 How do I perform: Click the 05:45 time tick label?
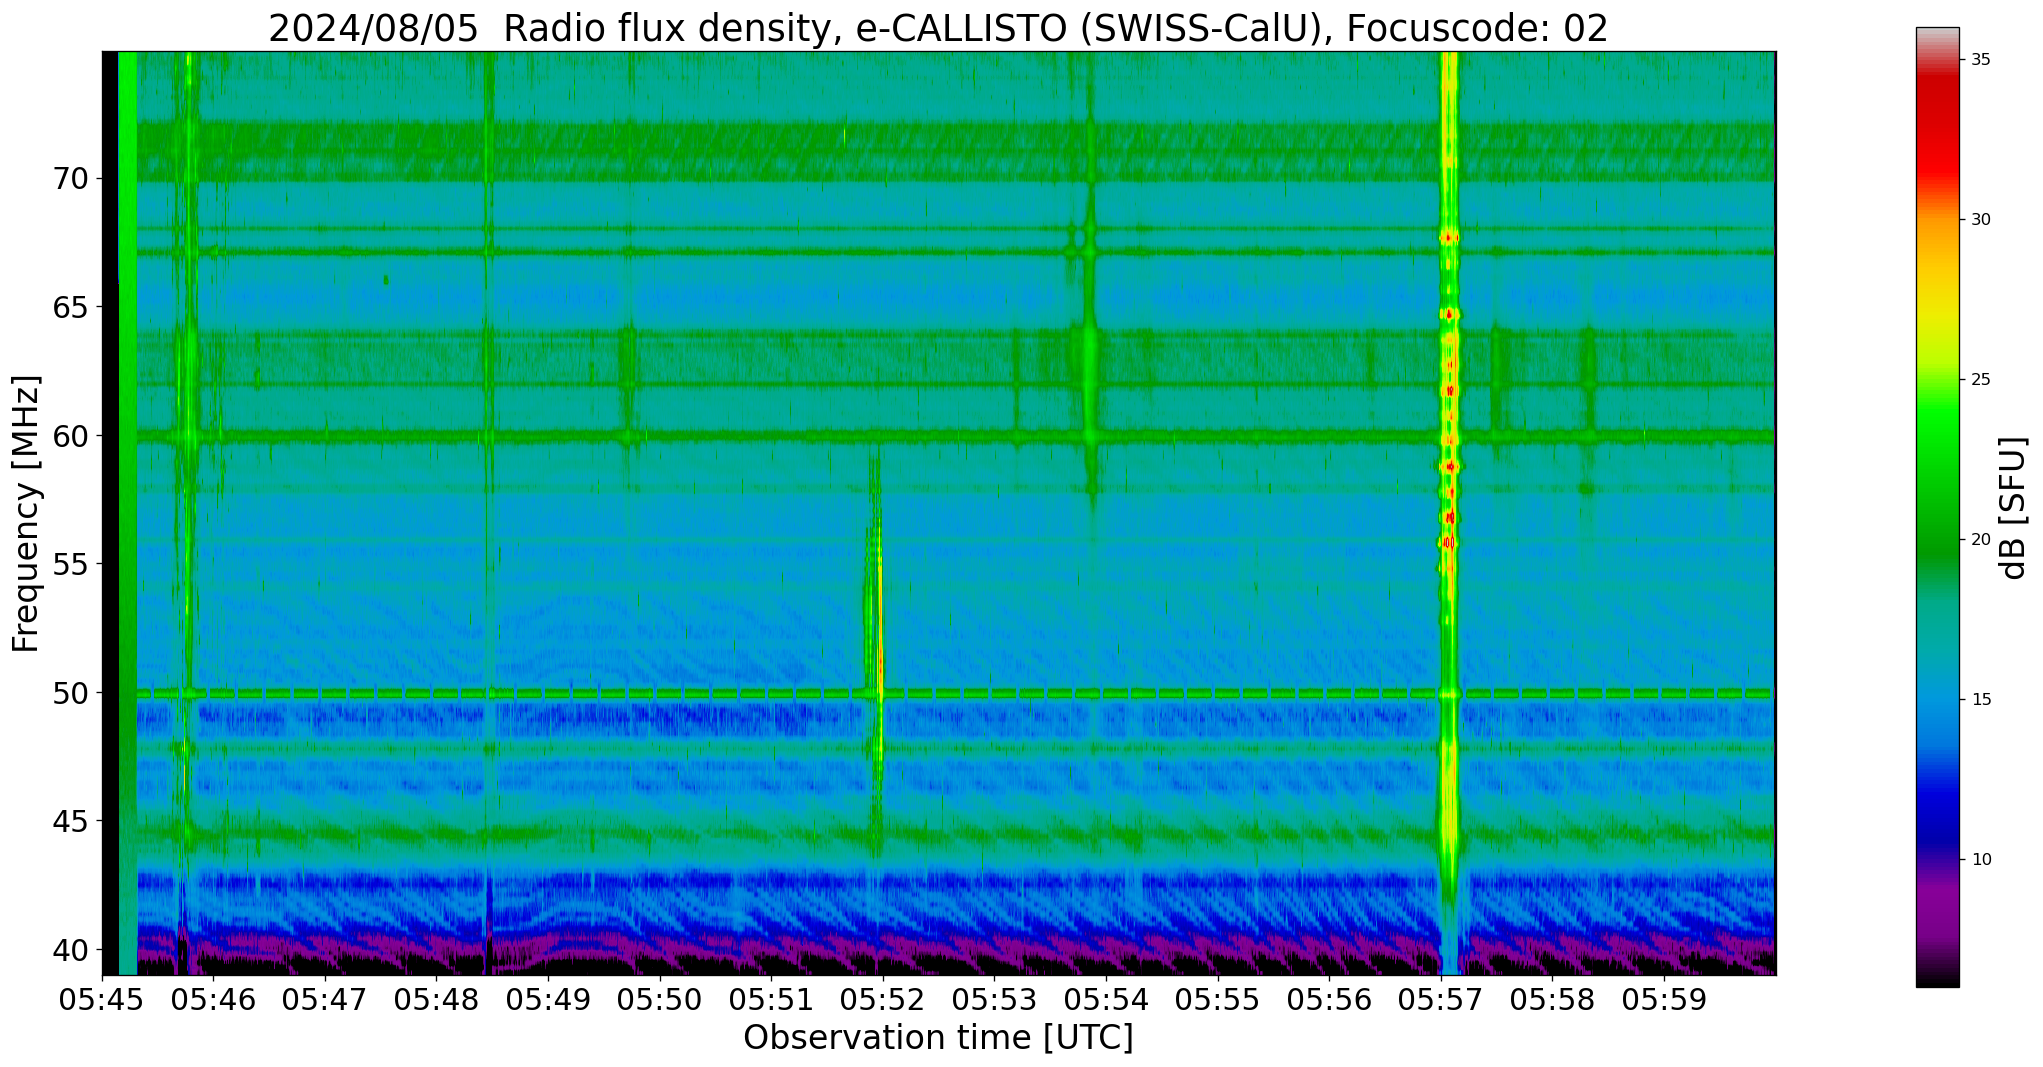pos(103,999)
